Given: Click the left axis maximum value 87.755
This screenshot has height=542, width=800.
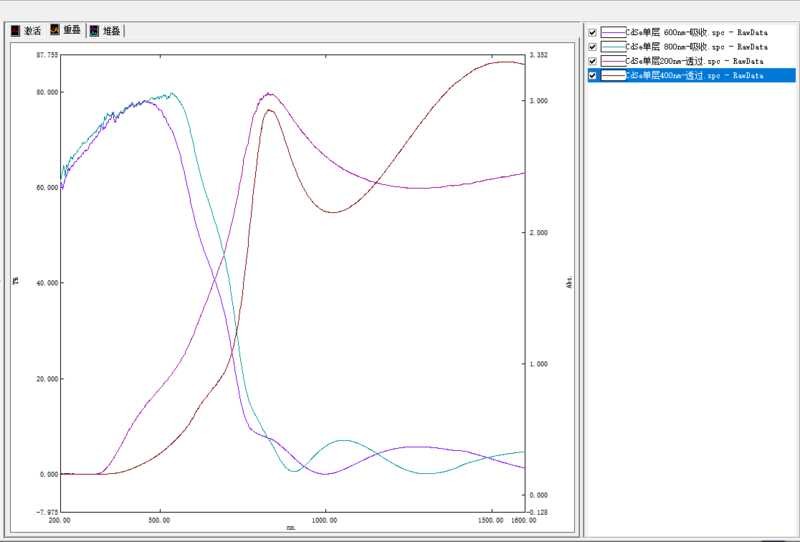Looking at the screenshot, I should tap(47, 55).
